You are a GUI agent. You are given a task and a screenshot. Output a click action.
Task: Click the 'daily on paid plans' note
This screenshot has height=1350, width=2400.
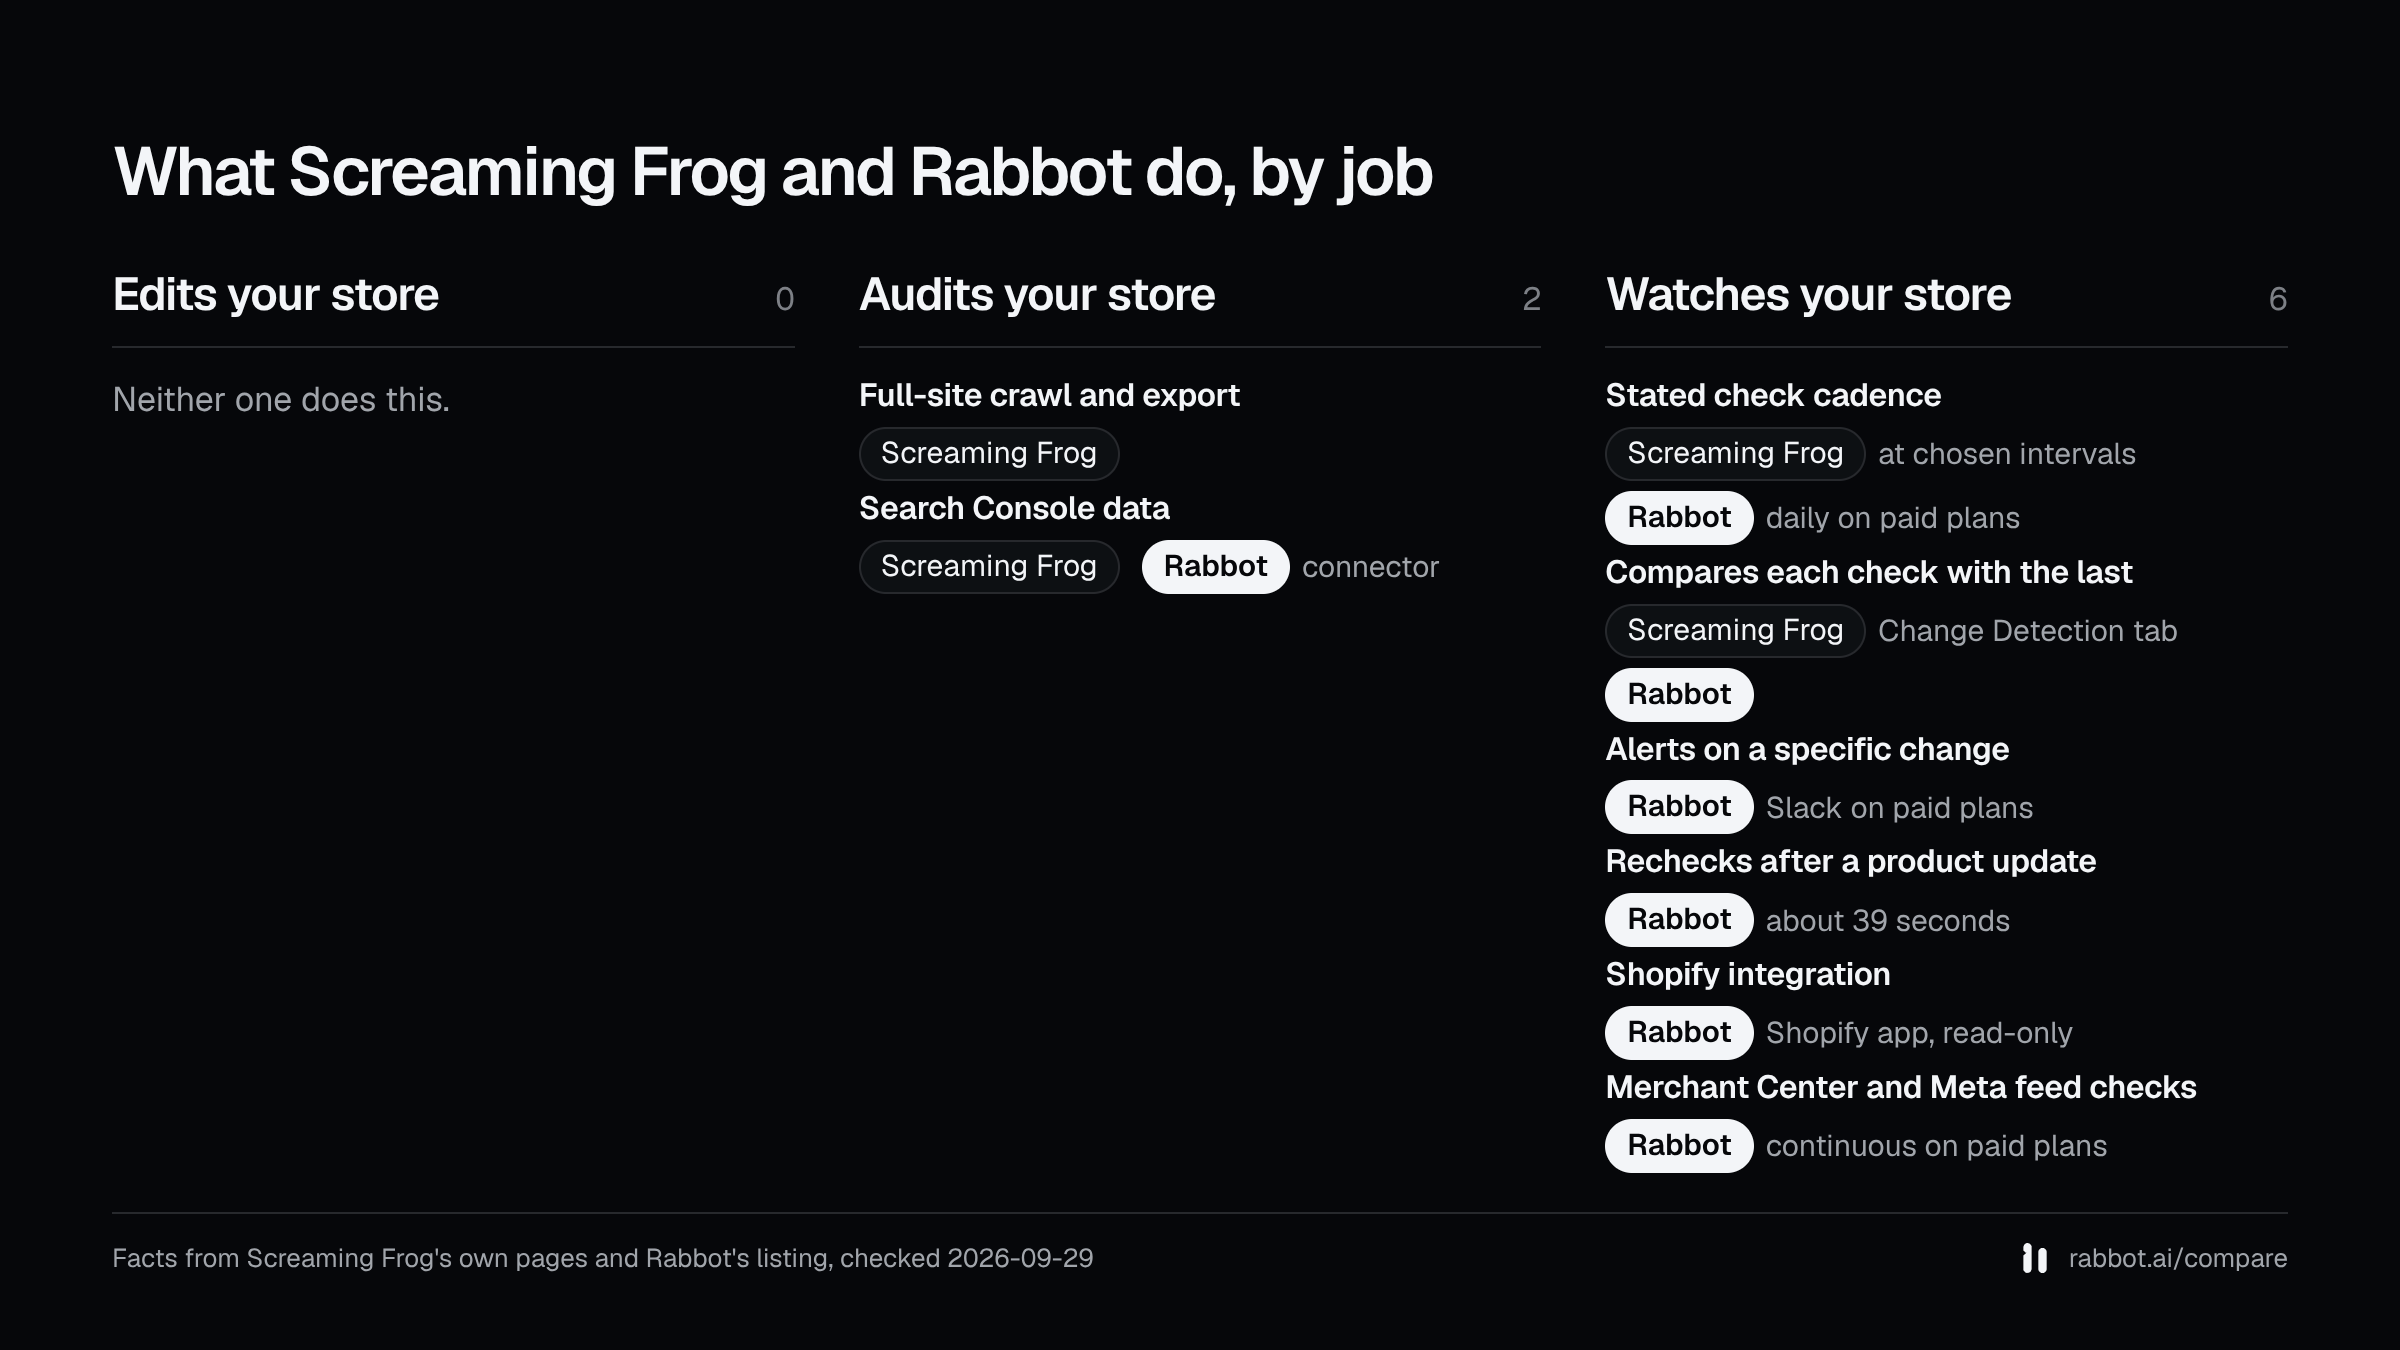1892,518
